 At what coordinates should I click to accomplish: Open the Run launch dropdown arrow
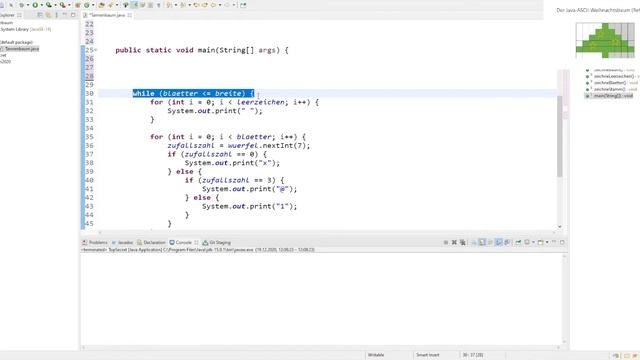click(x=42, y=5)
